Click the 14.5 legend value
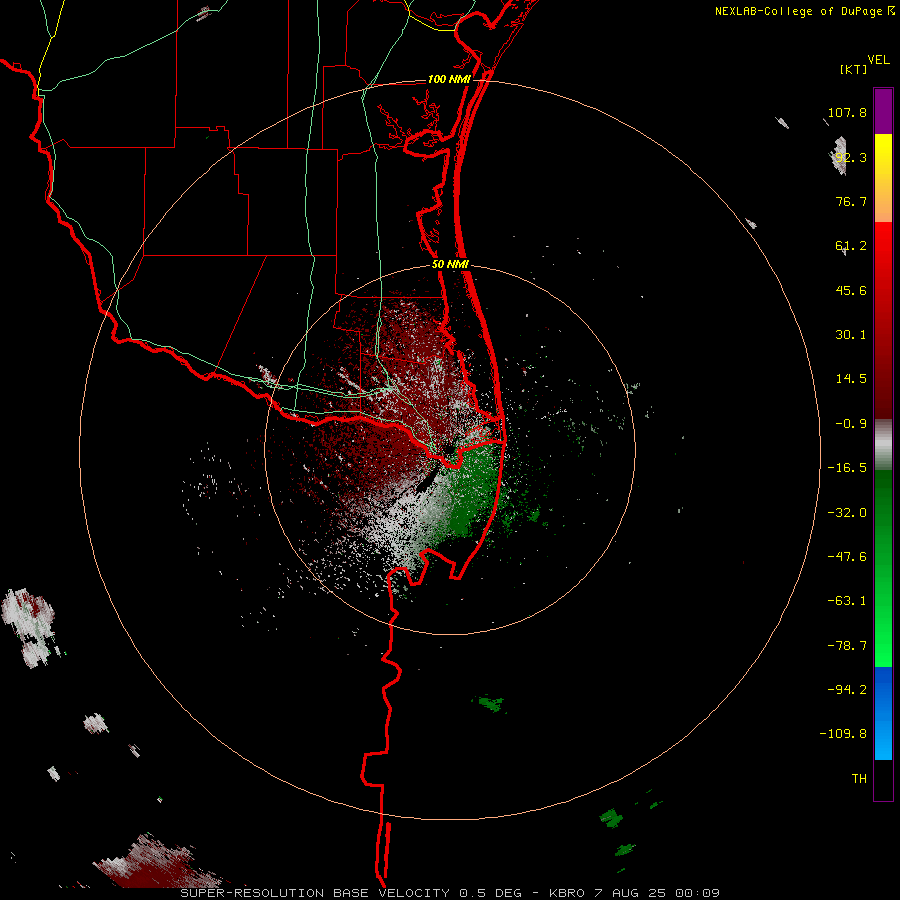900x900 pixels. click(851, 379)
